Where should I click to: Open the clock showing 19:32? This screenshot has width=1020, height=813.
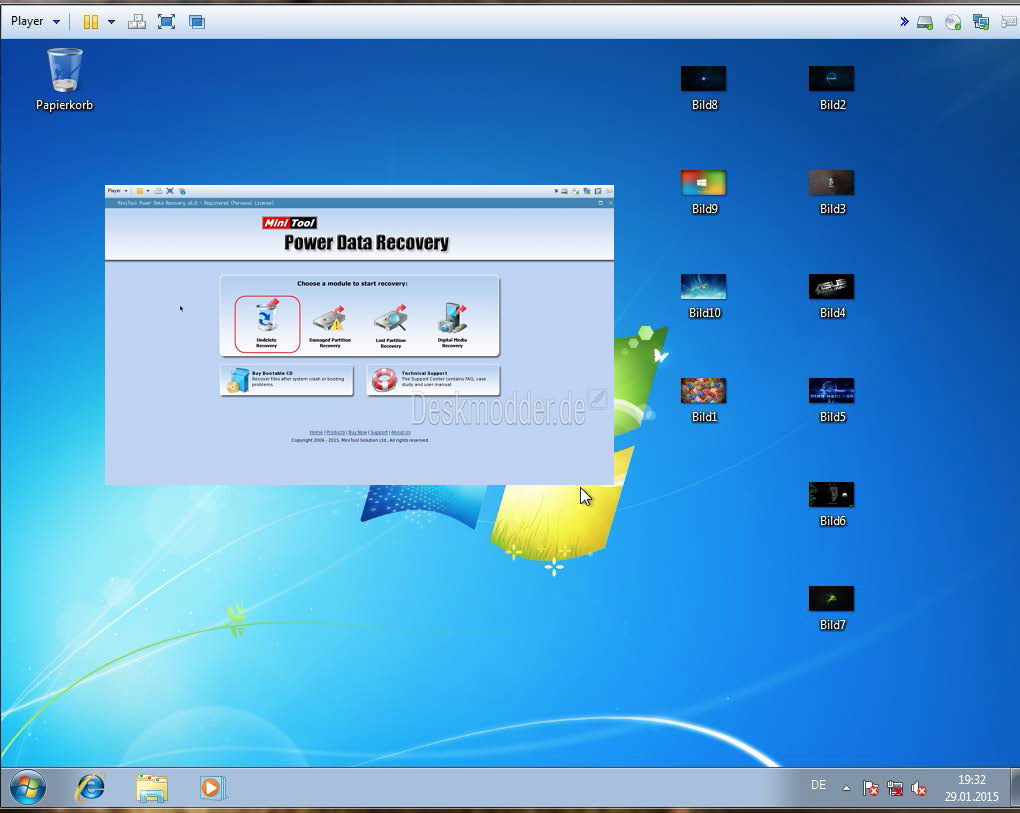pyautogui.click(x=972, y=788)
